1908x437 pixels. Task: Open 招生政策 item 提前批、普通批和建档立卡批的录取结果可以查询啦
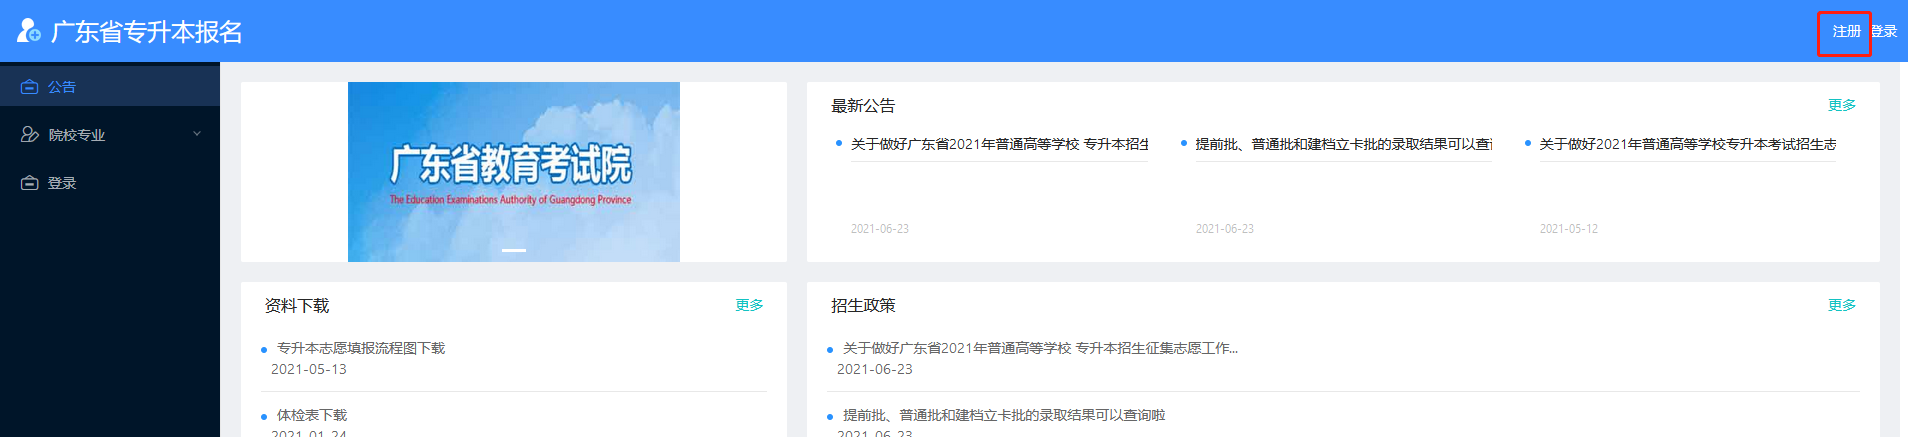[x=1004, y=415]
